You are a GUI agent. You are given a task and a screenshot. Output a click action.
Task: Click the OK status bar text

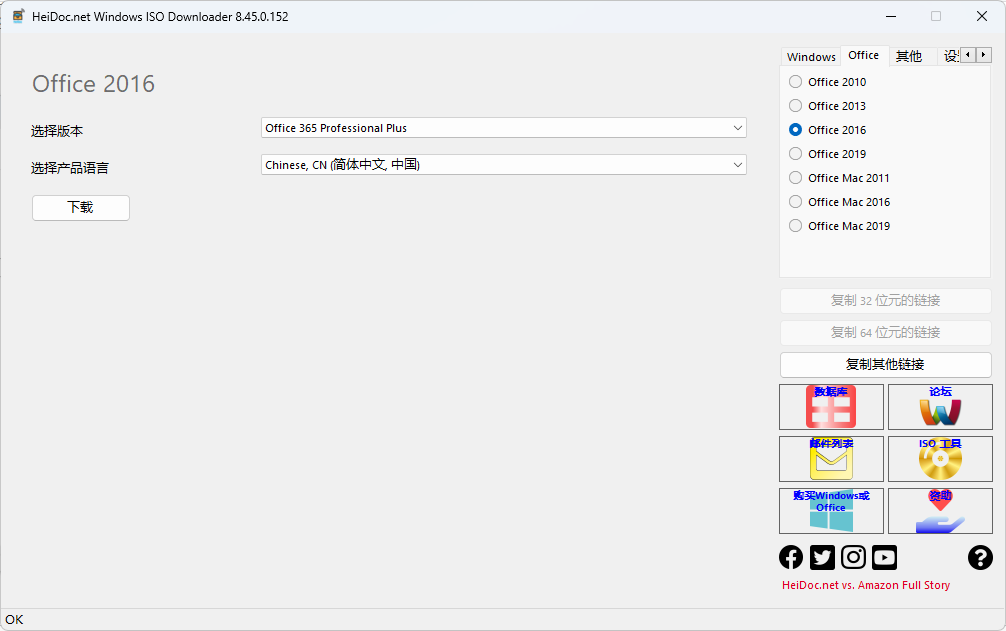[14, 619]
